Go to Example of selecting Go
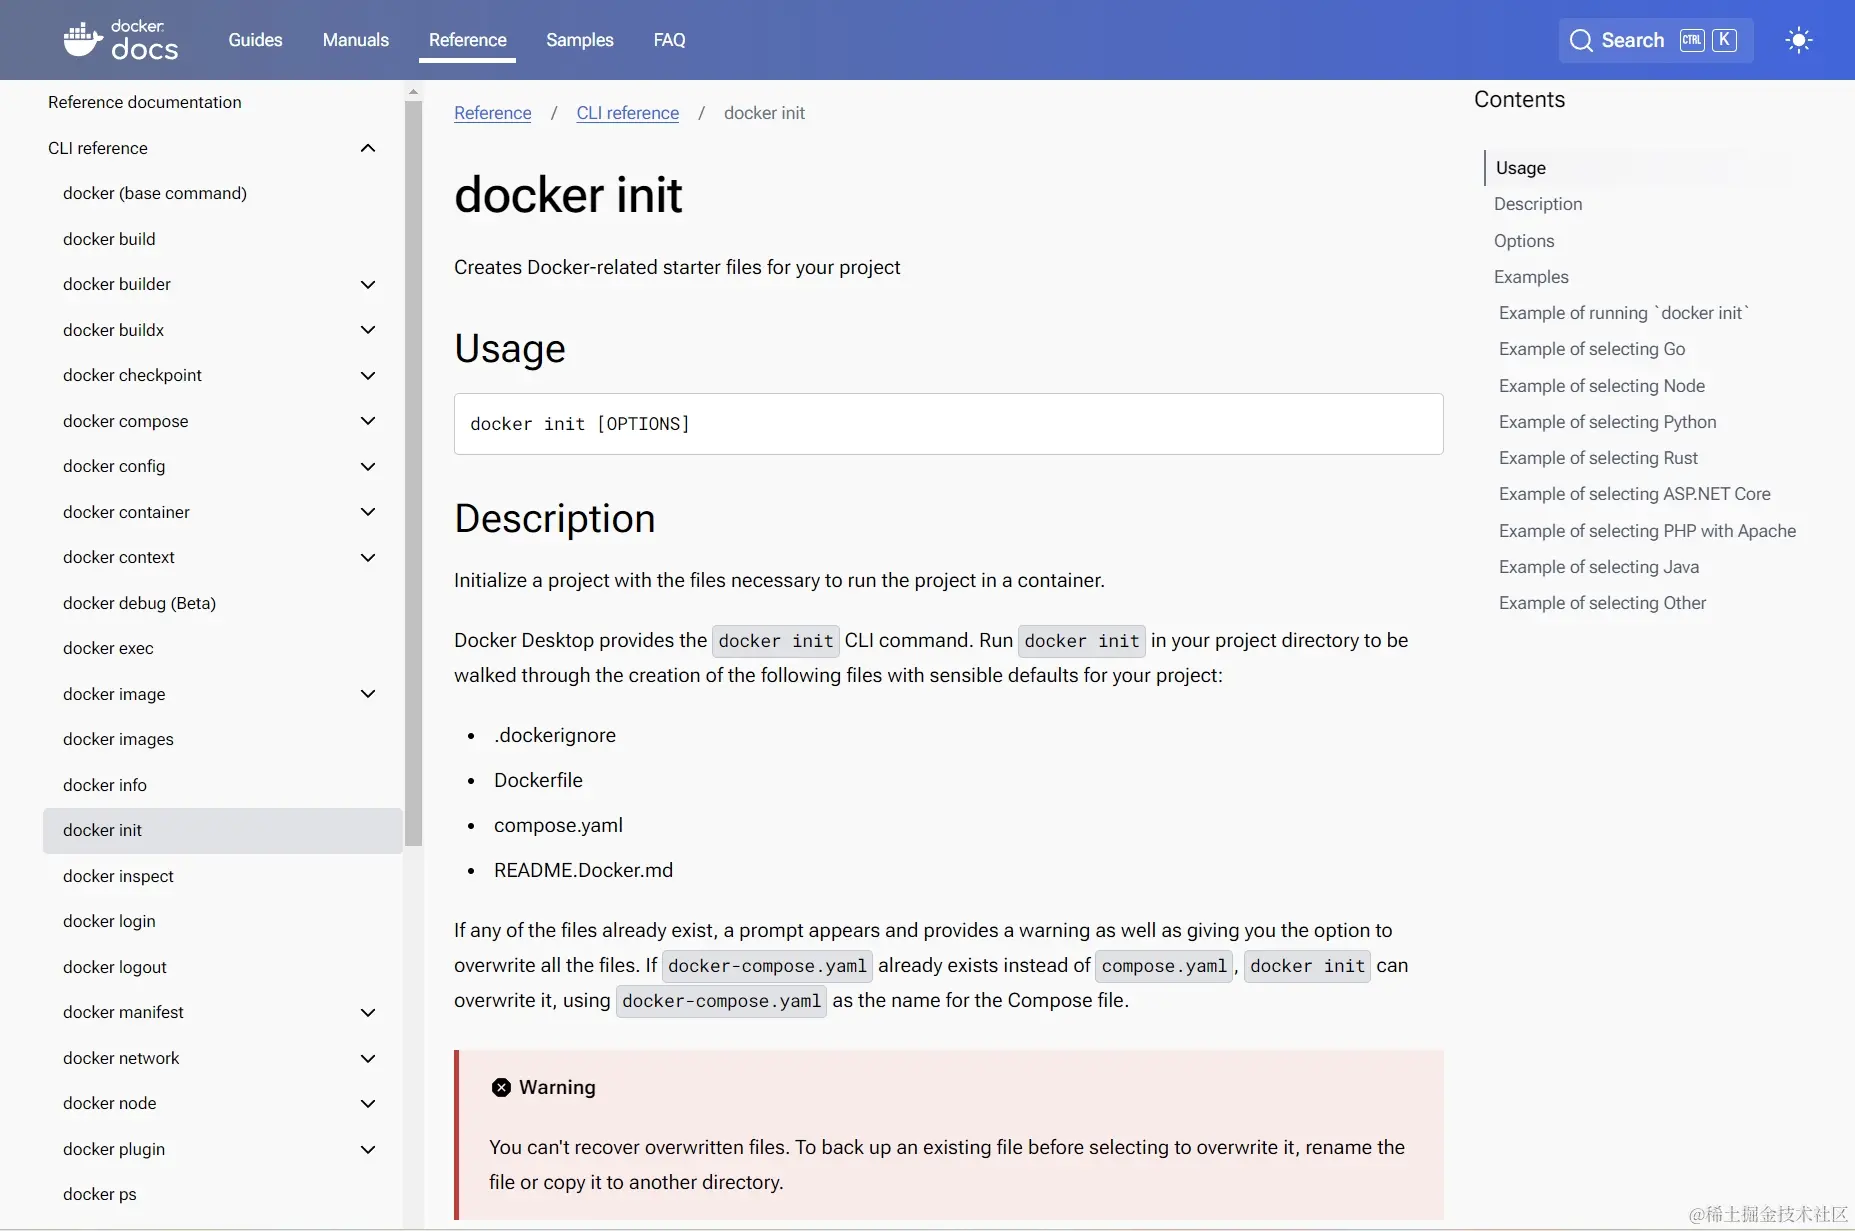The width and height of the screenshot is (1855, 1231). [x=1592, y=349]
